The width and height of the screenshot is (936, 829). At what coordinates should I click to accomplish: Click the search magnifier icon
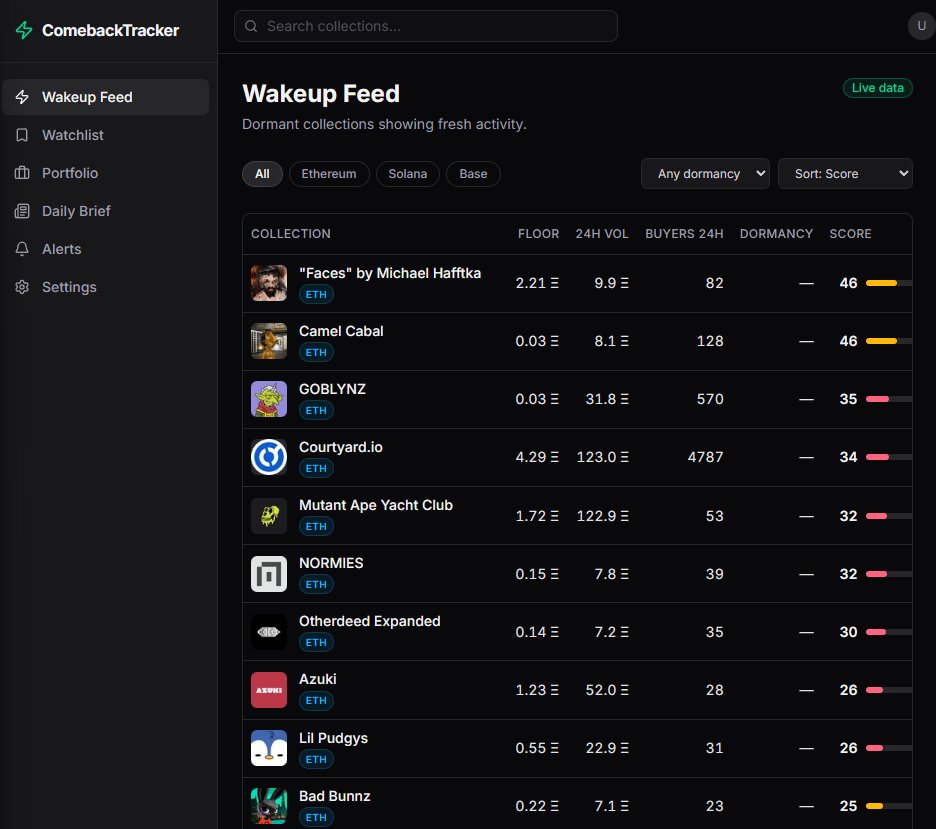point(251,26)
